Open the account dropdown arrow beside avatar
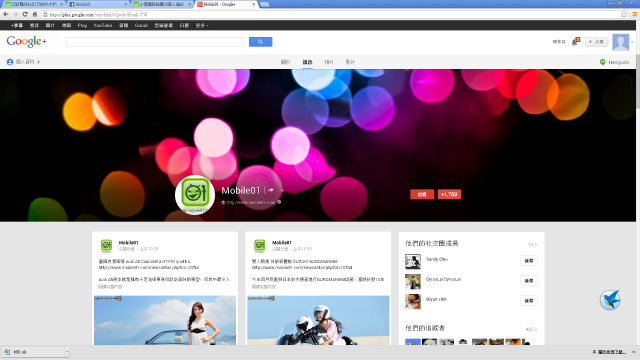 [x=632, y=42]
